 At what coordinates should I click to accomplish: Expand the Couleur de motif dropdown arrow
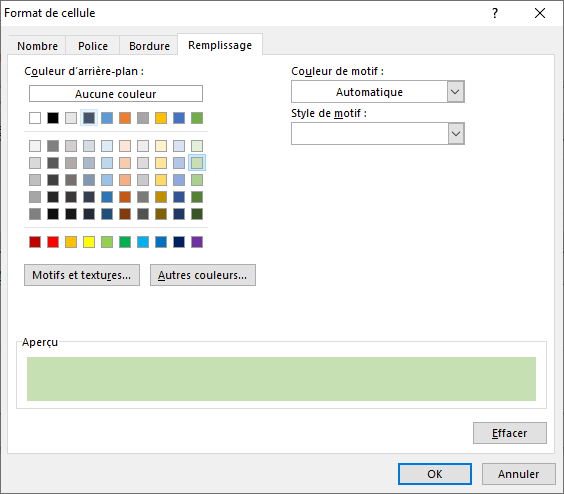pos(455,92)
